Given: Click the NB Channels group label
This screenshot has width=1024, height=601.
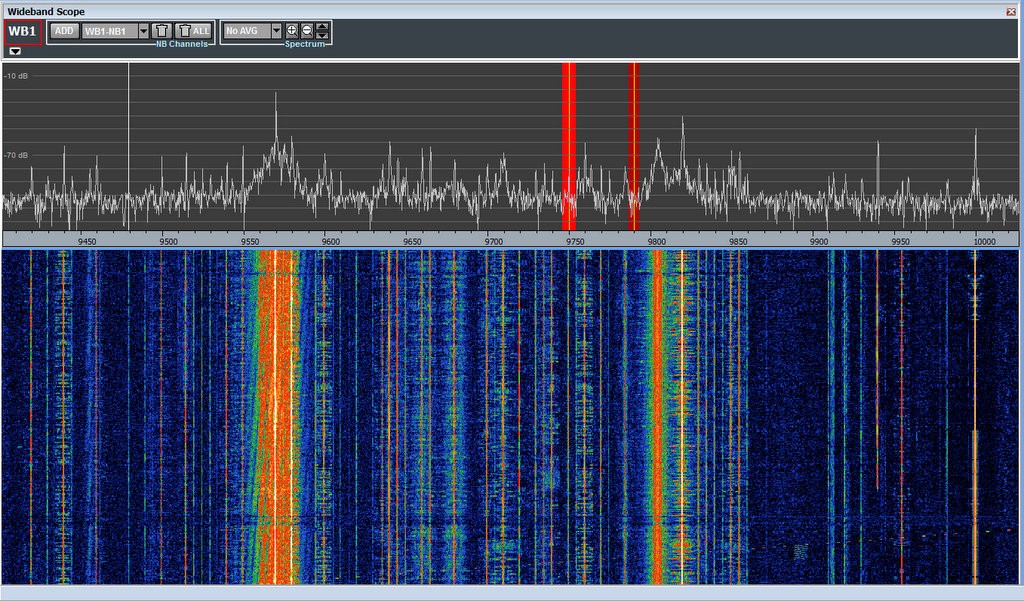Looking at the screenshot, I should point(180,44).
